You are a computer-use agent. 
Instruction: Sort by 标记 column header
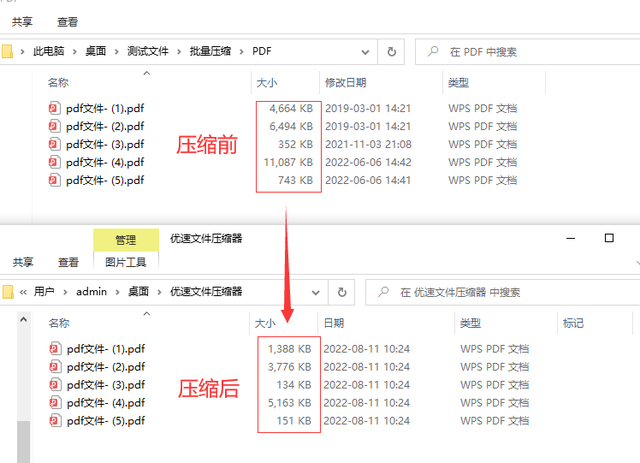(573, 323)
